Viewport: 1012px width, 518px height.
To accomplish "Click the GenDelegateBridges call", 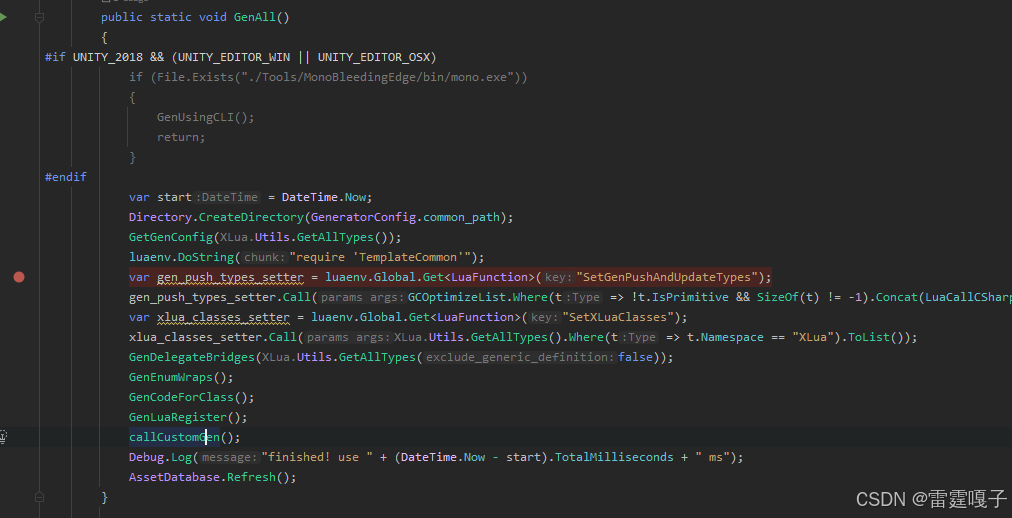I will 191,357.
